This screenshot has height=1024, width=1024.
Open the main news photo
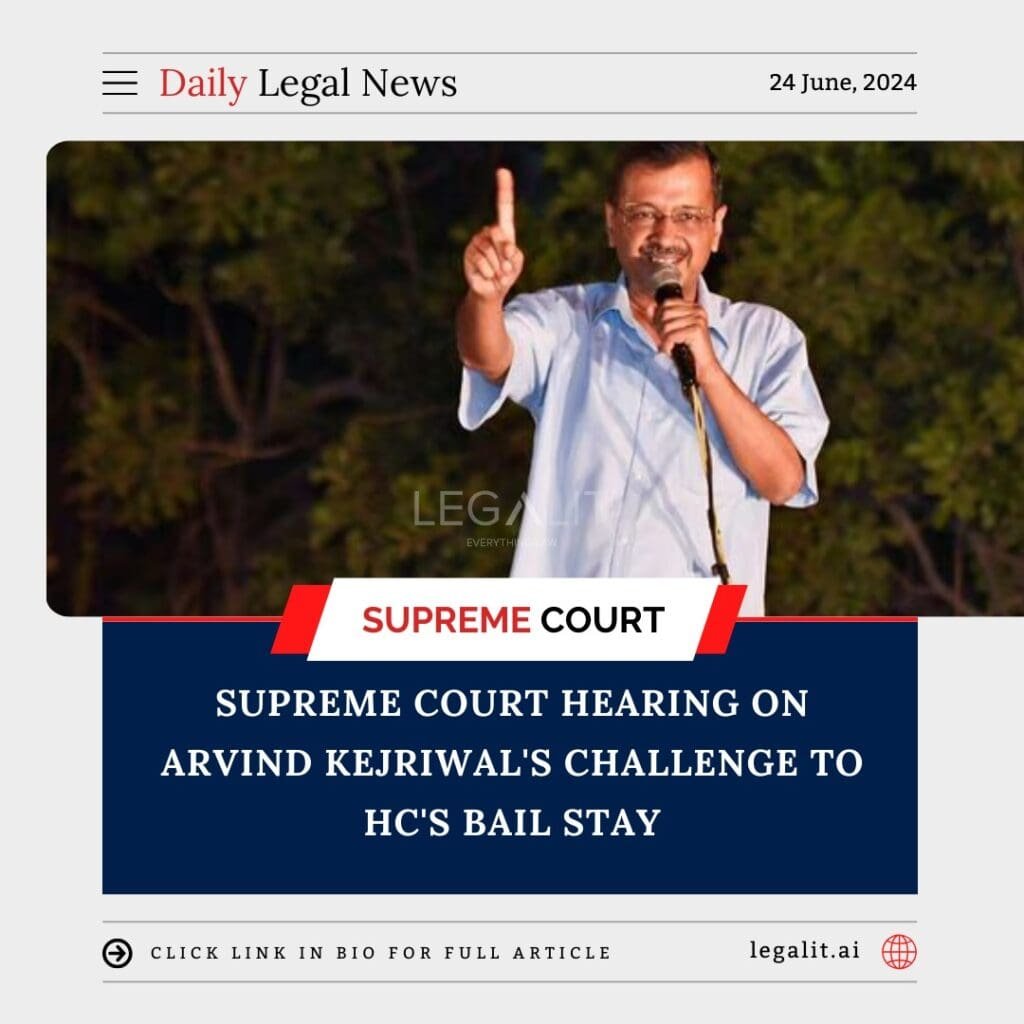(x=535, y=379)
